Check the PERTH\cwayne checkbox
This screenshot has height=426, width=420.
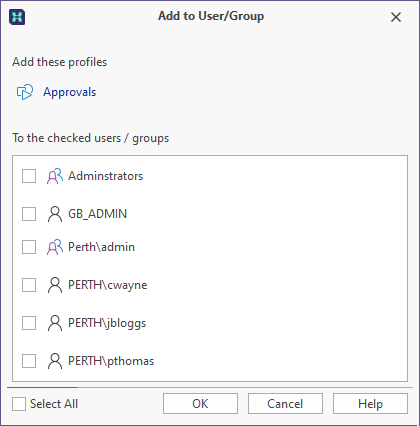[29, 285]
